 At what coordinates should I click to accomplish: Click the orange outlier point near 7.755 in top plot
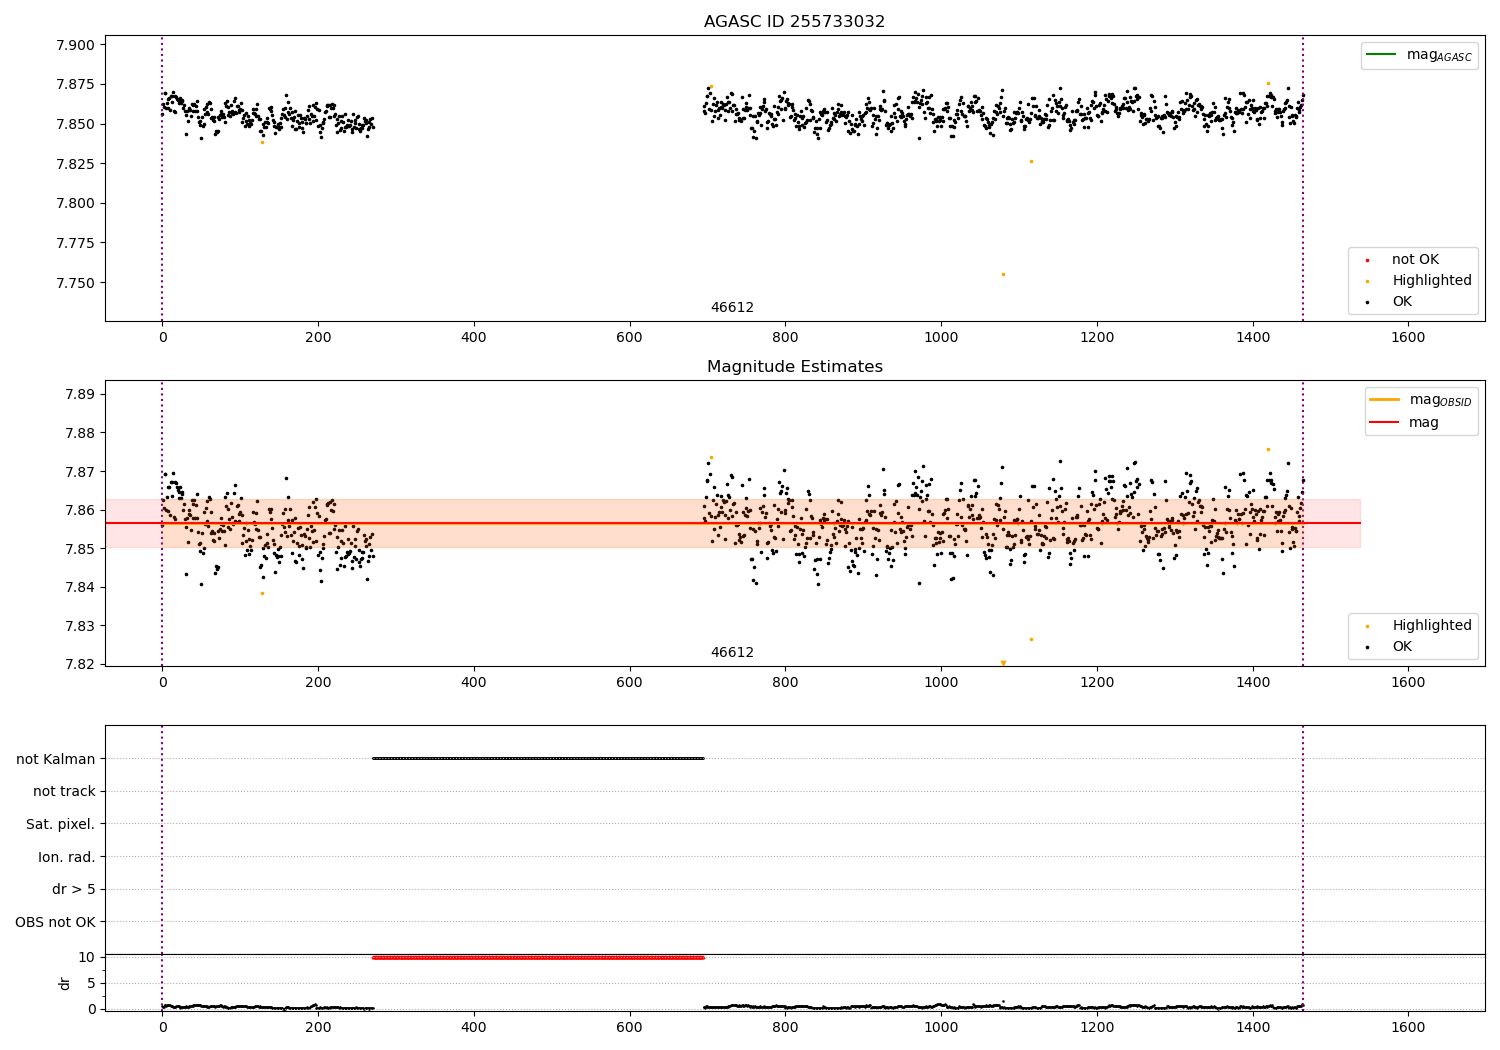tap(1003, 274)
